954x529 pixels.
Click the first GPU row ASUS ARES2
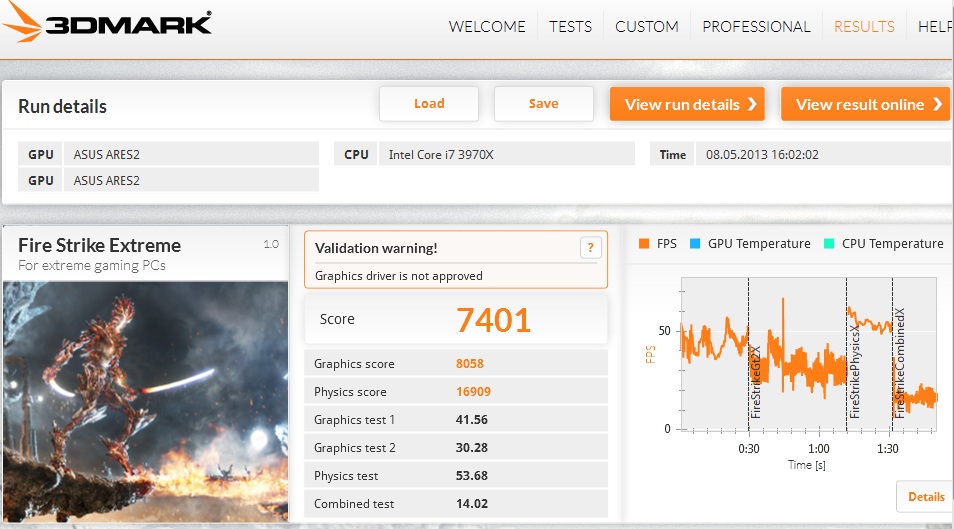tap(169, 155)
